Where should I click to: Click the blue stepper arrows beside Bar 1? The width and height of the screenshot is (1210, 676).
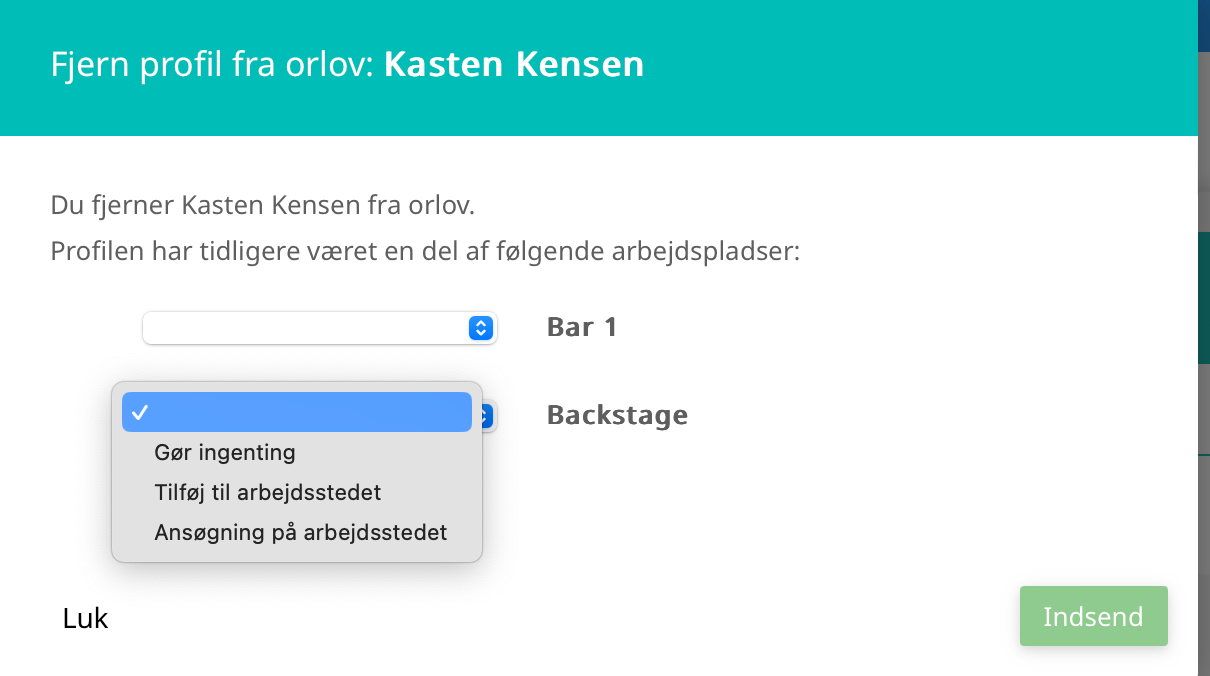coord(481,328)
